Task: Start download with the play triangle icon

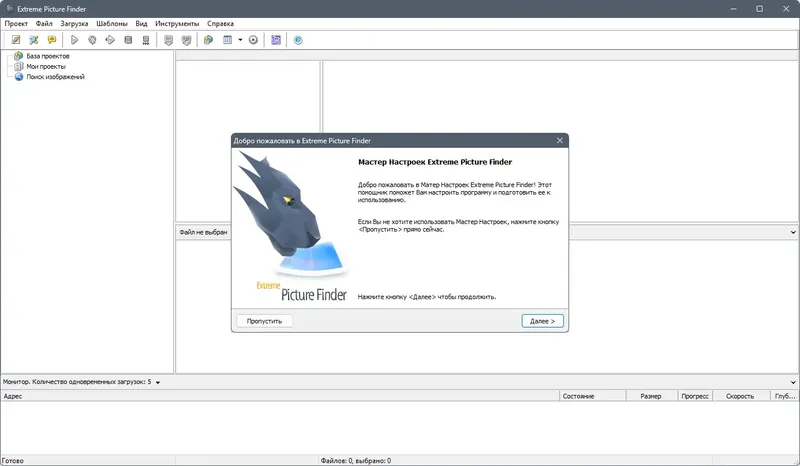Action: [74, 40]
